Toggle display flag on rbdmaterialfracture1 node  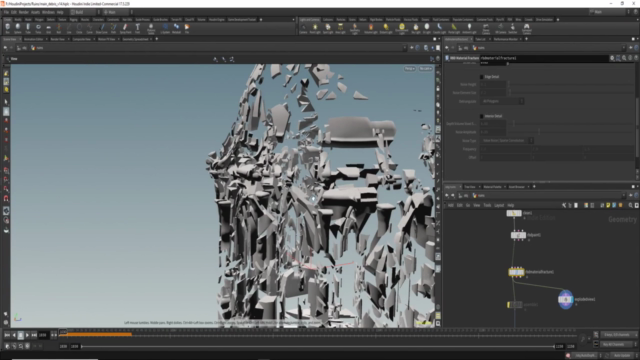(522, 272)
